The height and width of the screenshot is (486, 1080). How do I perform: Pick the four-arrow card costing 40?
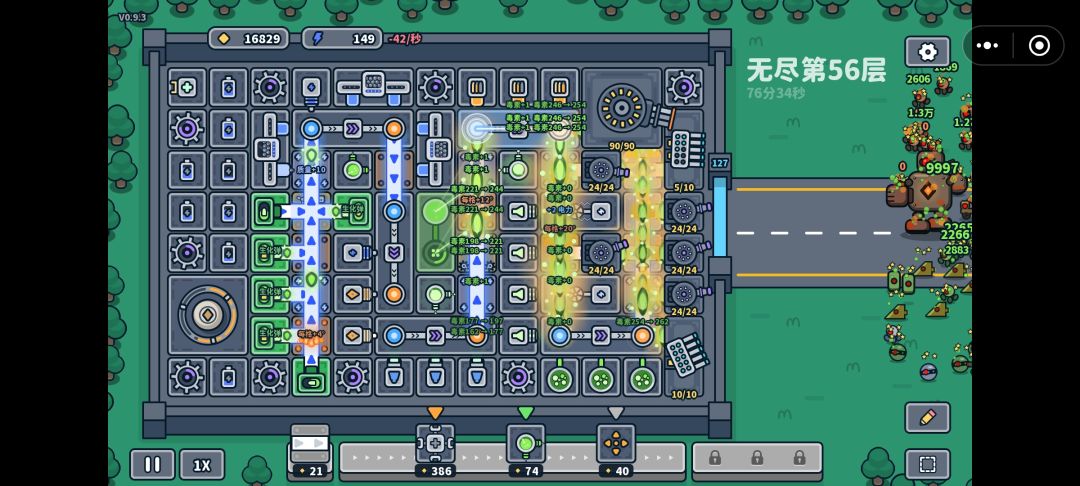tap(616, 450)
